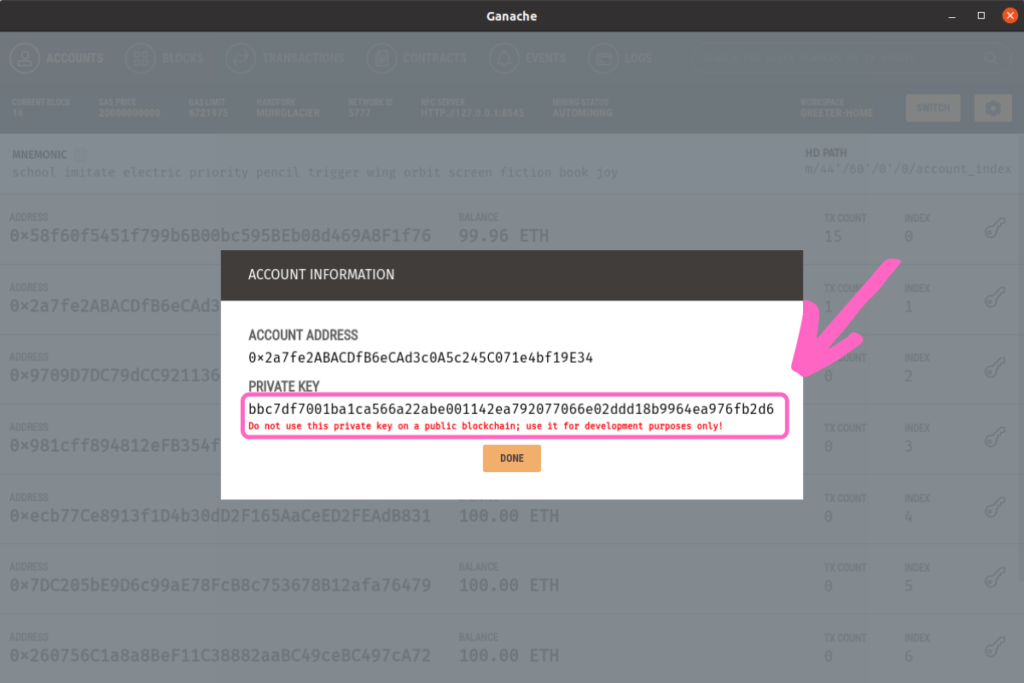This screenshot has width=1024, height=683.
Task: Click the 99.96 ETH balance
Action: point(504,236)
